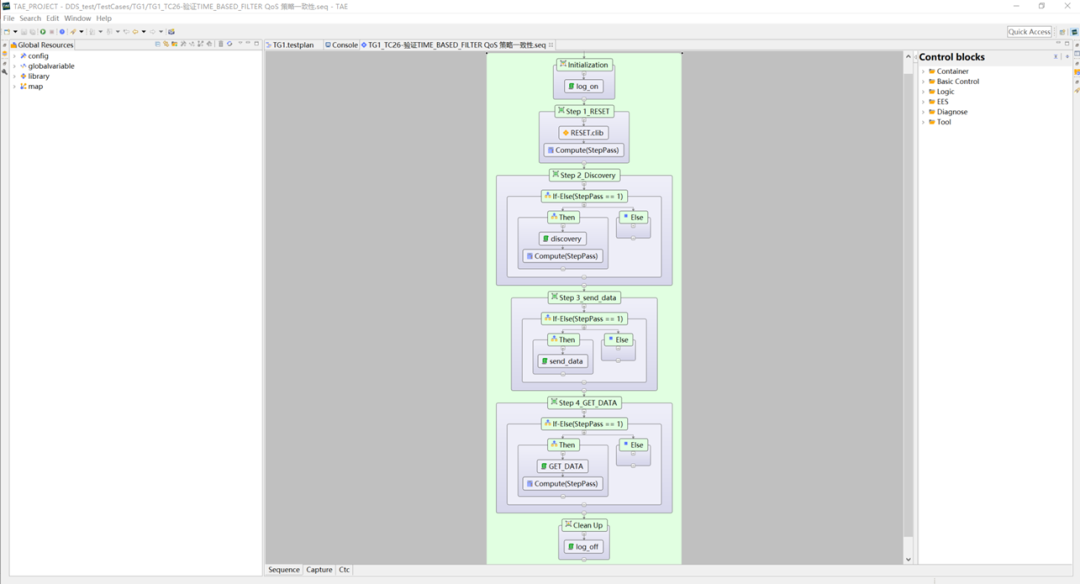Click the green Run button in toolbar
The width and height of the screenshot is (1080, 584).
[x=43, y=32]
